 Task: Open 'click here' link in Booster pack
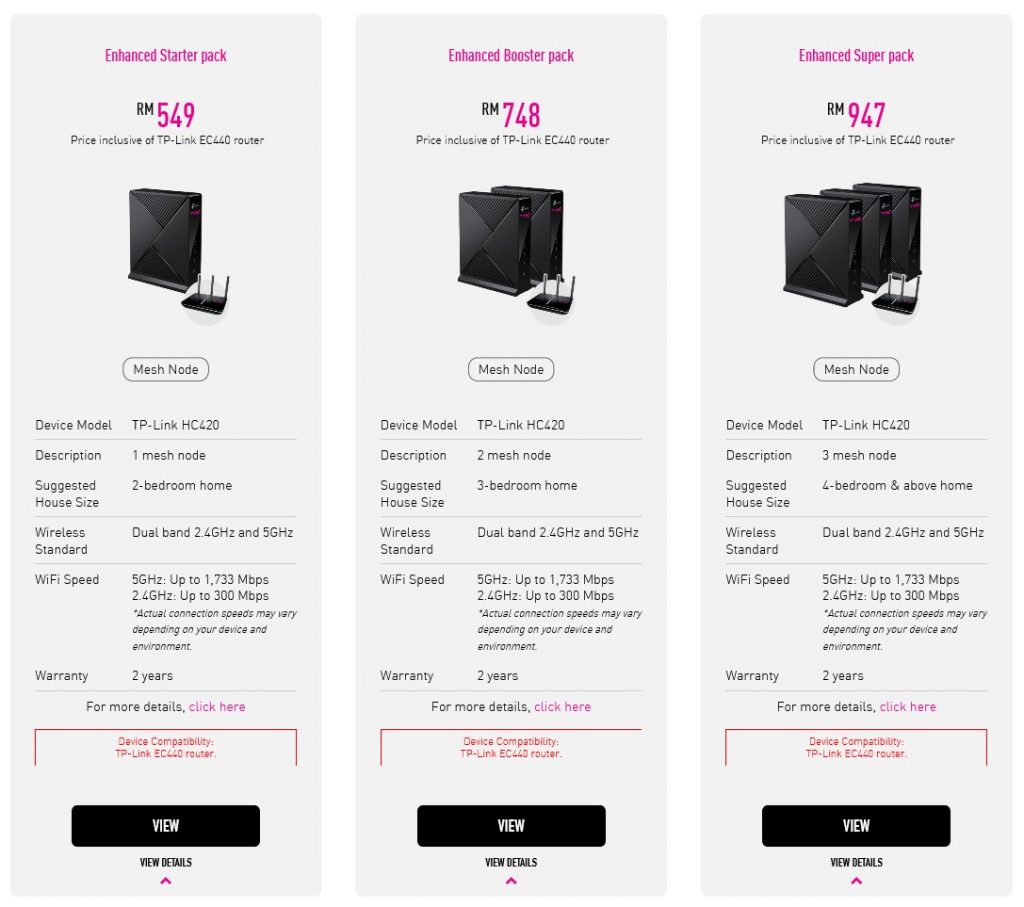tap(563, 707)
